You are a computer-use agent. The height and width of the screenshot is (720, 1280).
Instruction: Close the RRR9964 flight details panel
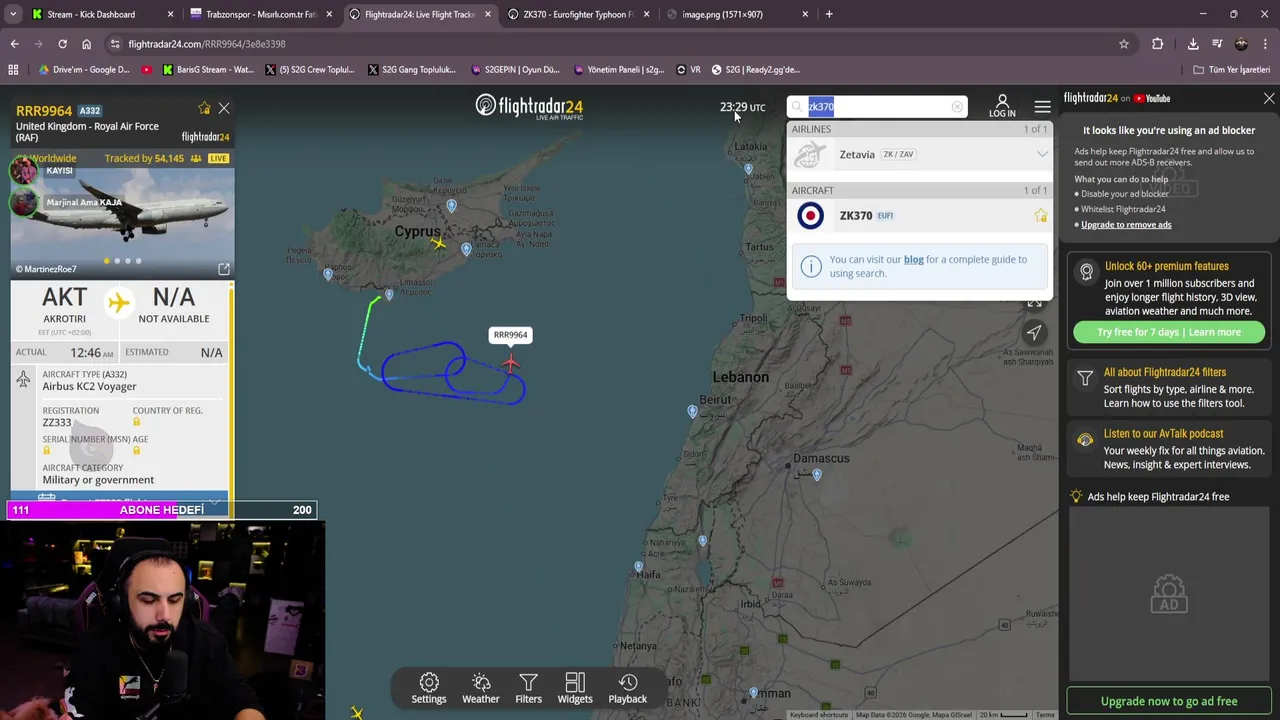point(224,108)
